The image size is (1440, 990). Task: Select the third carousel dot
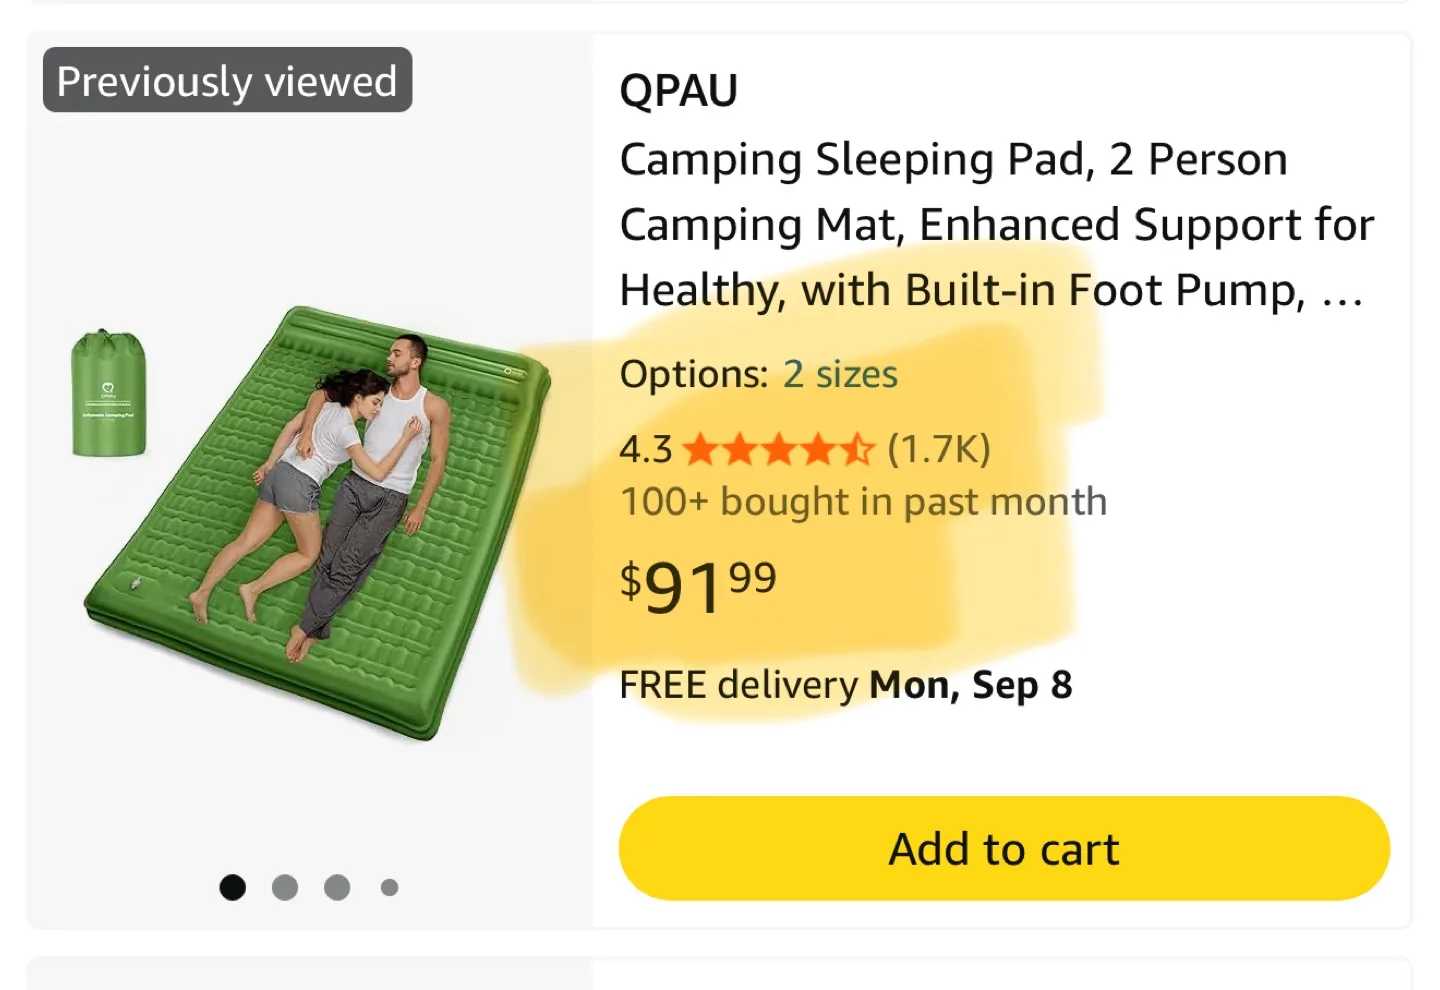pyautogui.click(x=336, y=887)
